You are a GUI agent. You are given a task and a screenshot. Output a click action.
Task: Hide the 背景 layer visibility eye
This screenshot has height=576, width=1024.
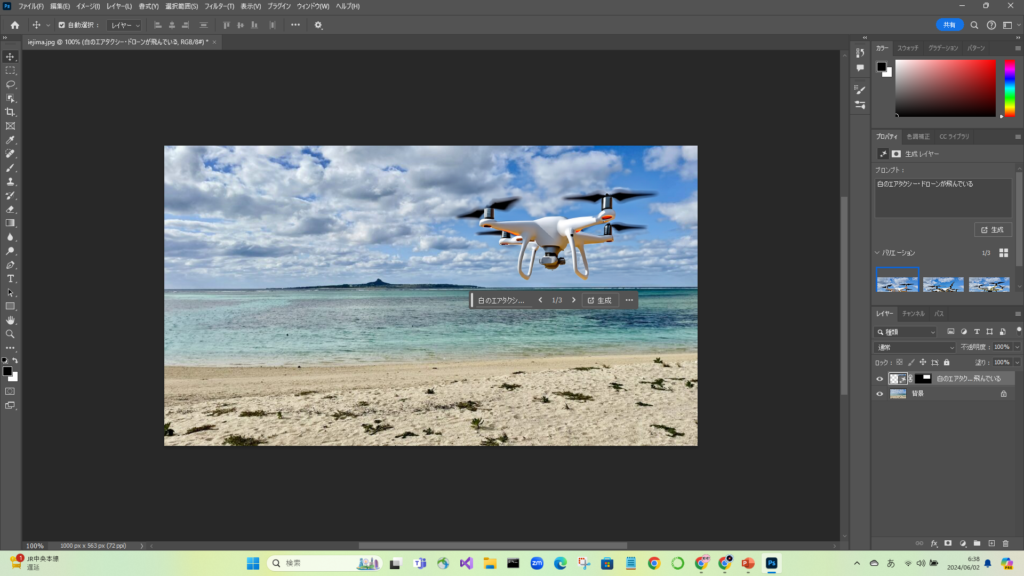(x=880, y=394)
